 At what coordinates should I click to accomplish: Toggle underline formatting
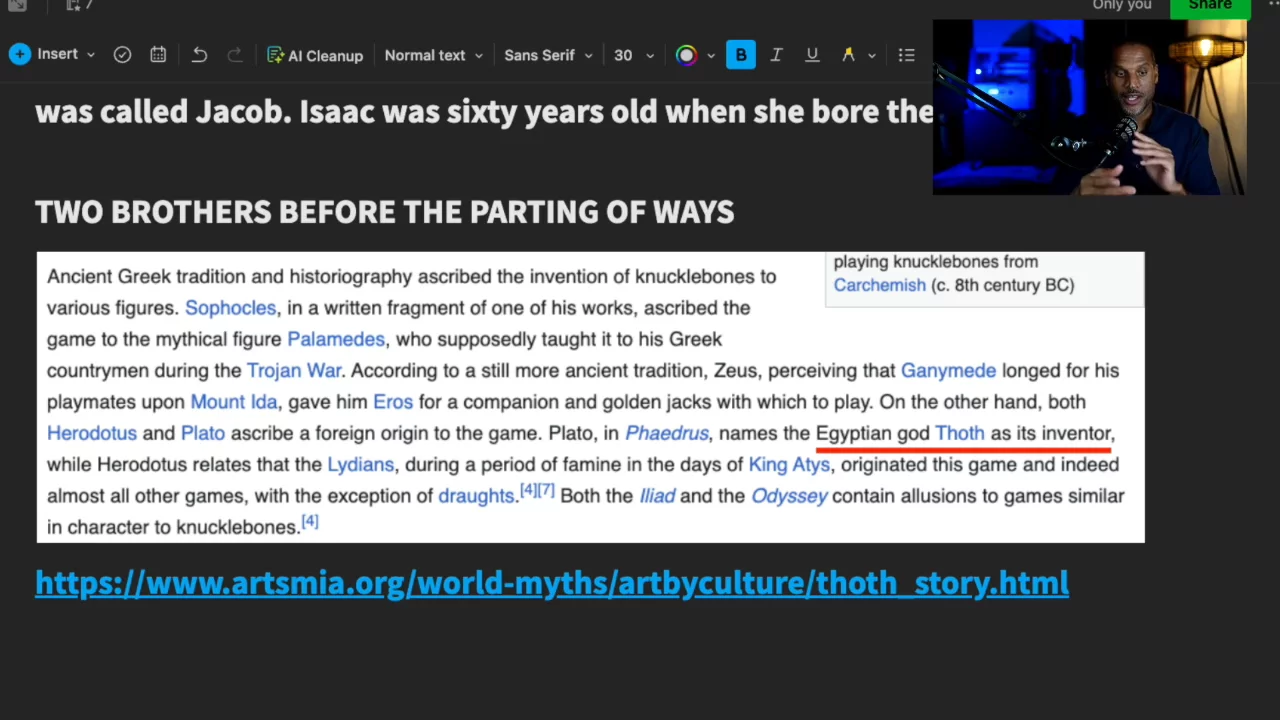point(812,55)
